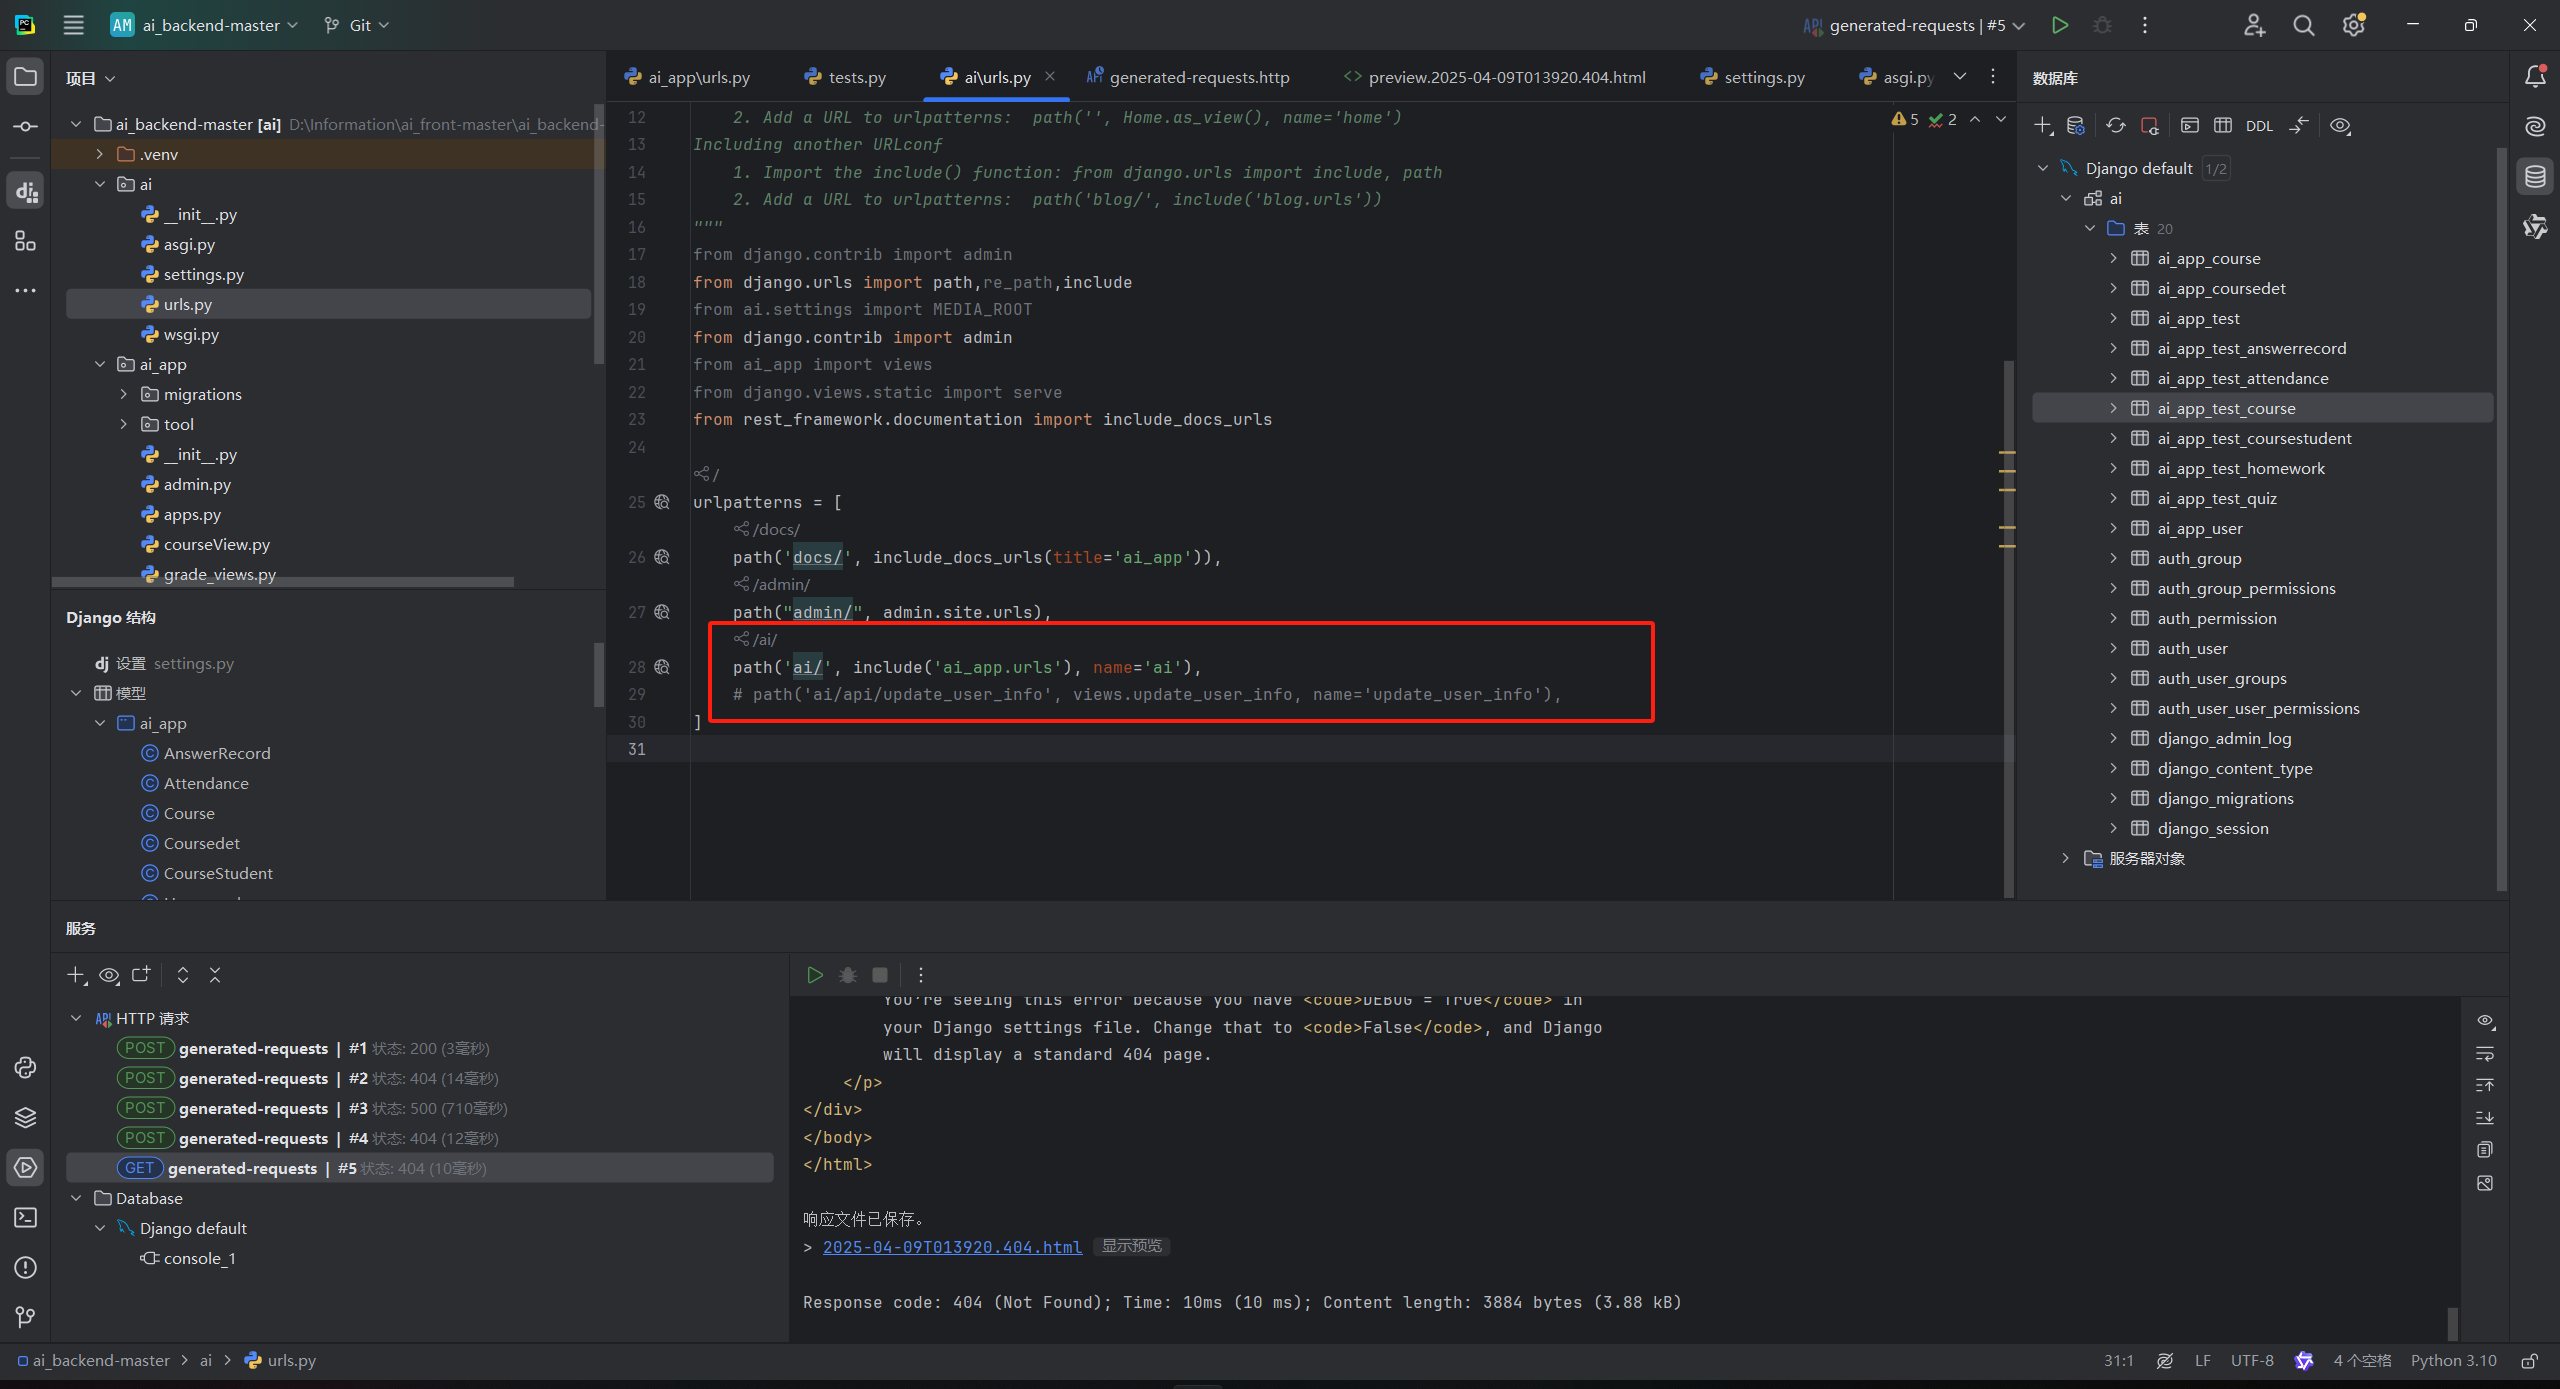
Task: Open the Python Packages layers icon
Action: (x=26, y=1117)
